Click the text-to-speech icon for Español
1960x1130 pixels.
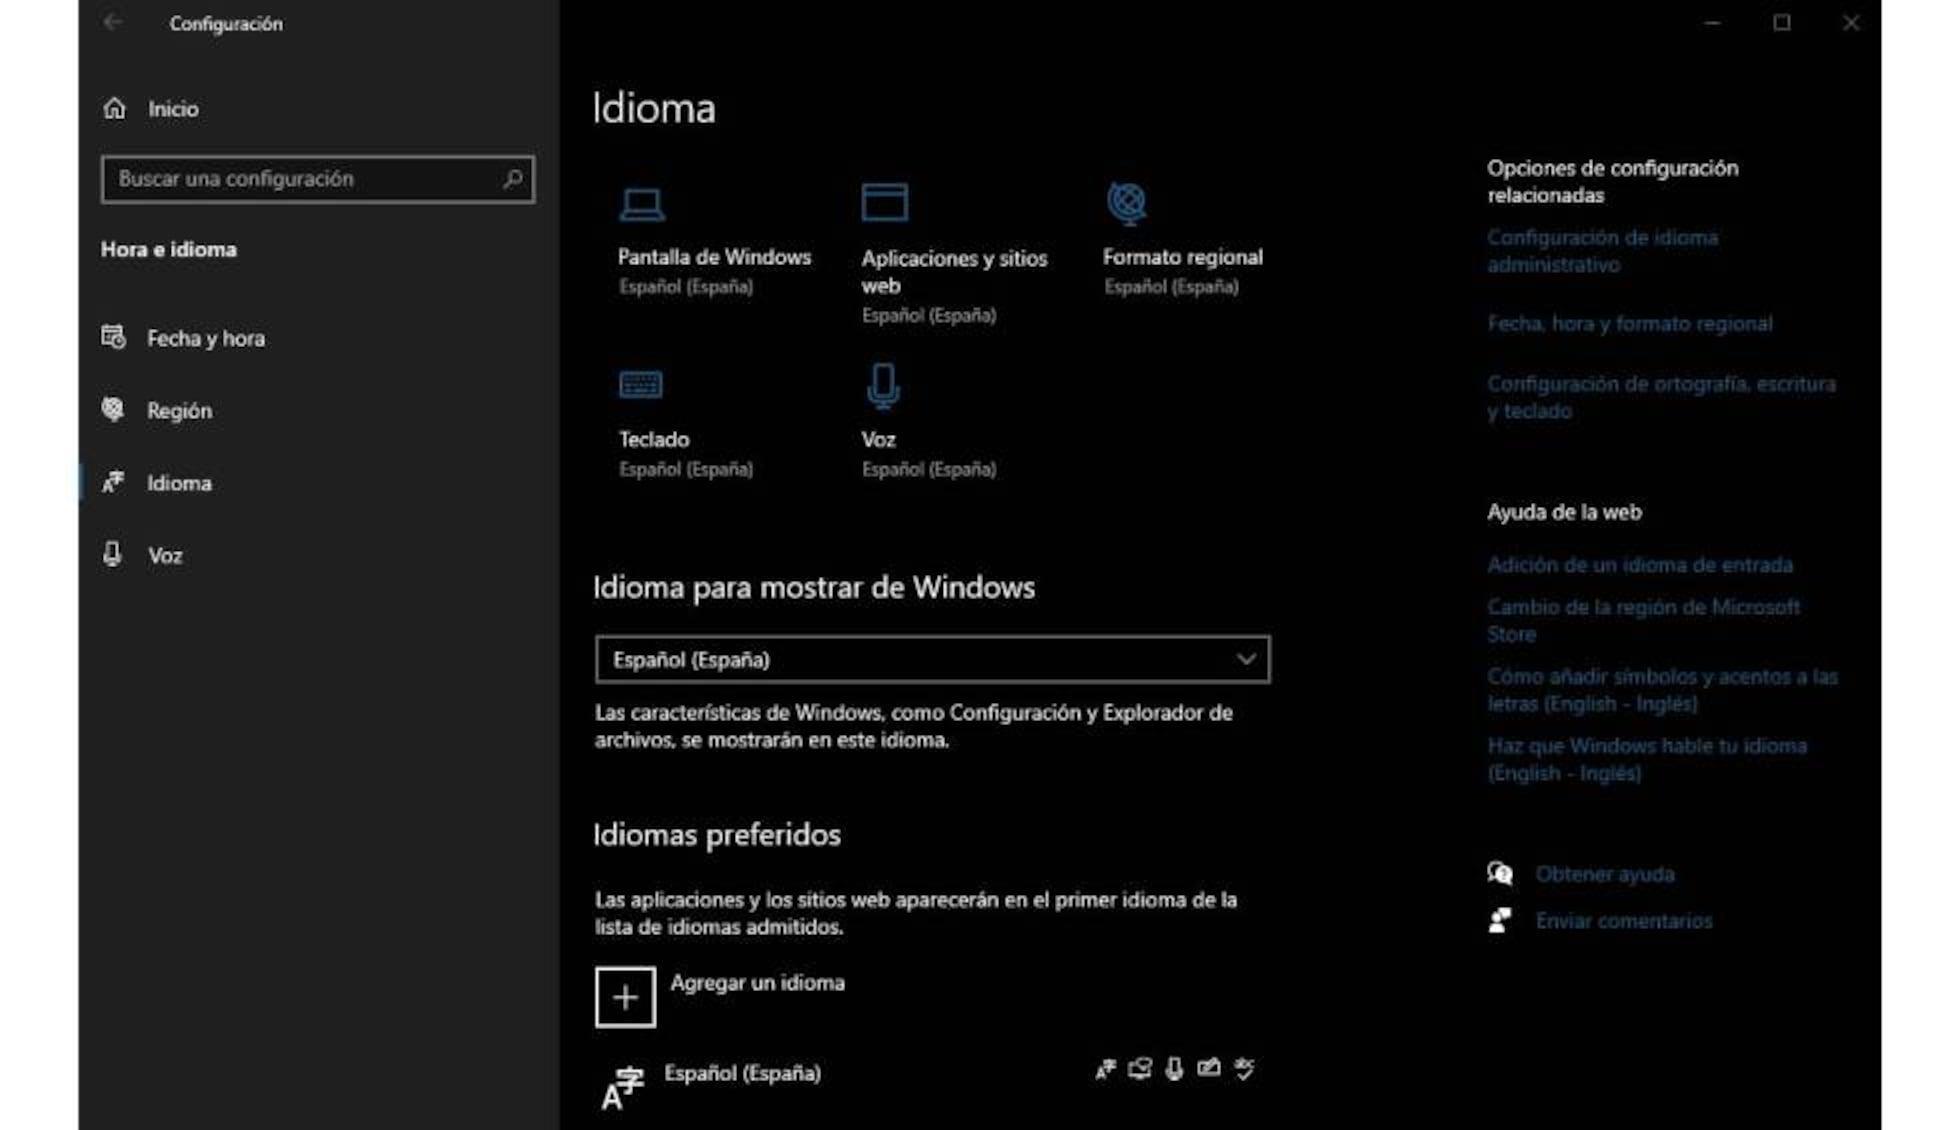click(x=1138, y=1068)
